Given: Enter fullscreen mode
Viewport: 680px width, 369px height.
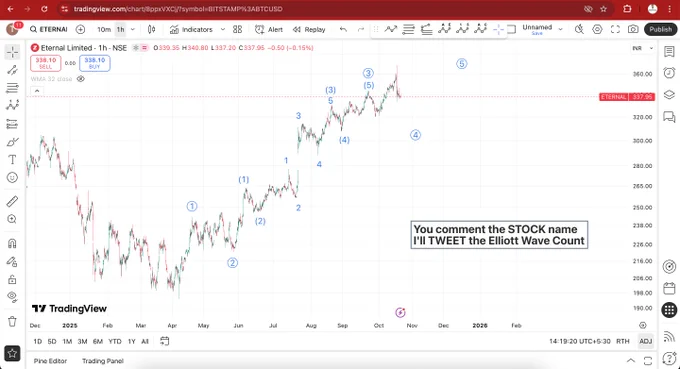Looking at the screenshot, I should pyautogui.click(x=615, y=29).
